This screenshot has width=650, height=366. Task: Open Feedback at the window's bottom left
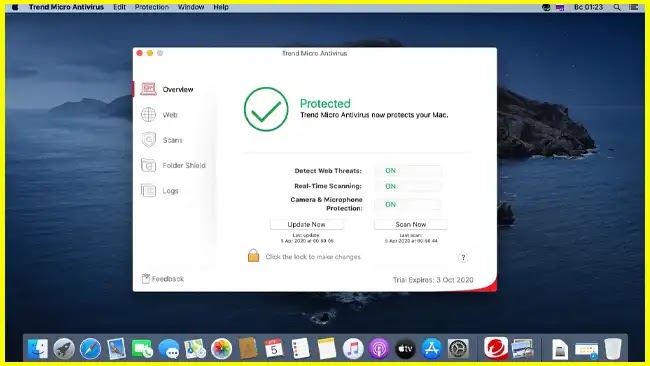pos(163,279)
